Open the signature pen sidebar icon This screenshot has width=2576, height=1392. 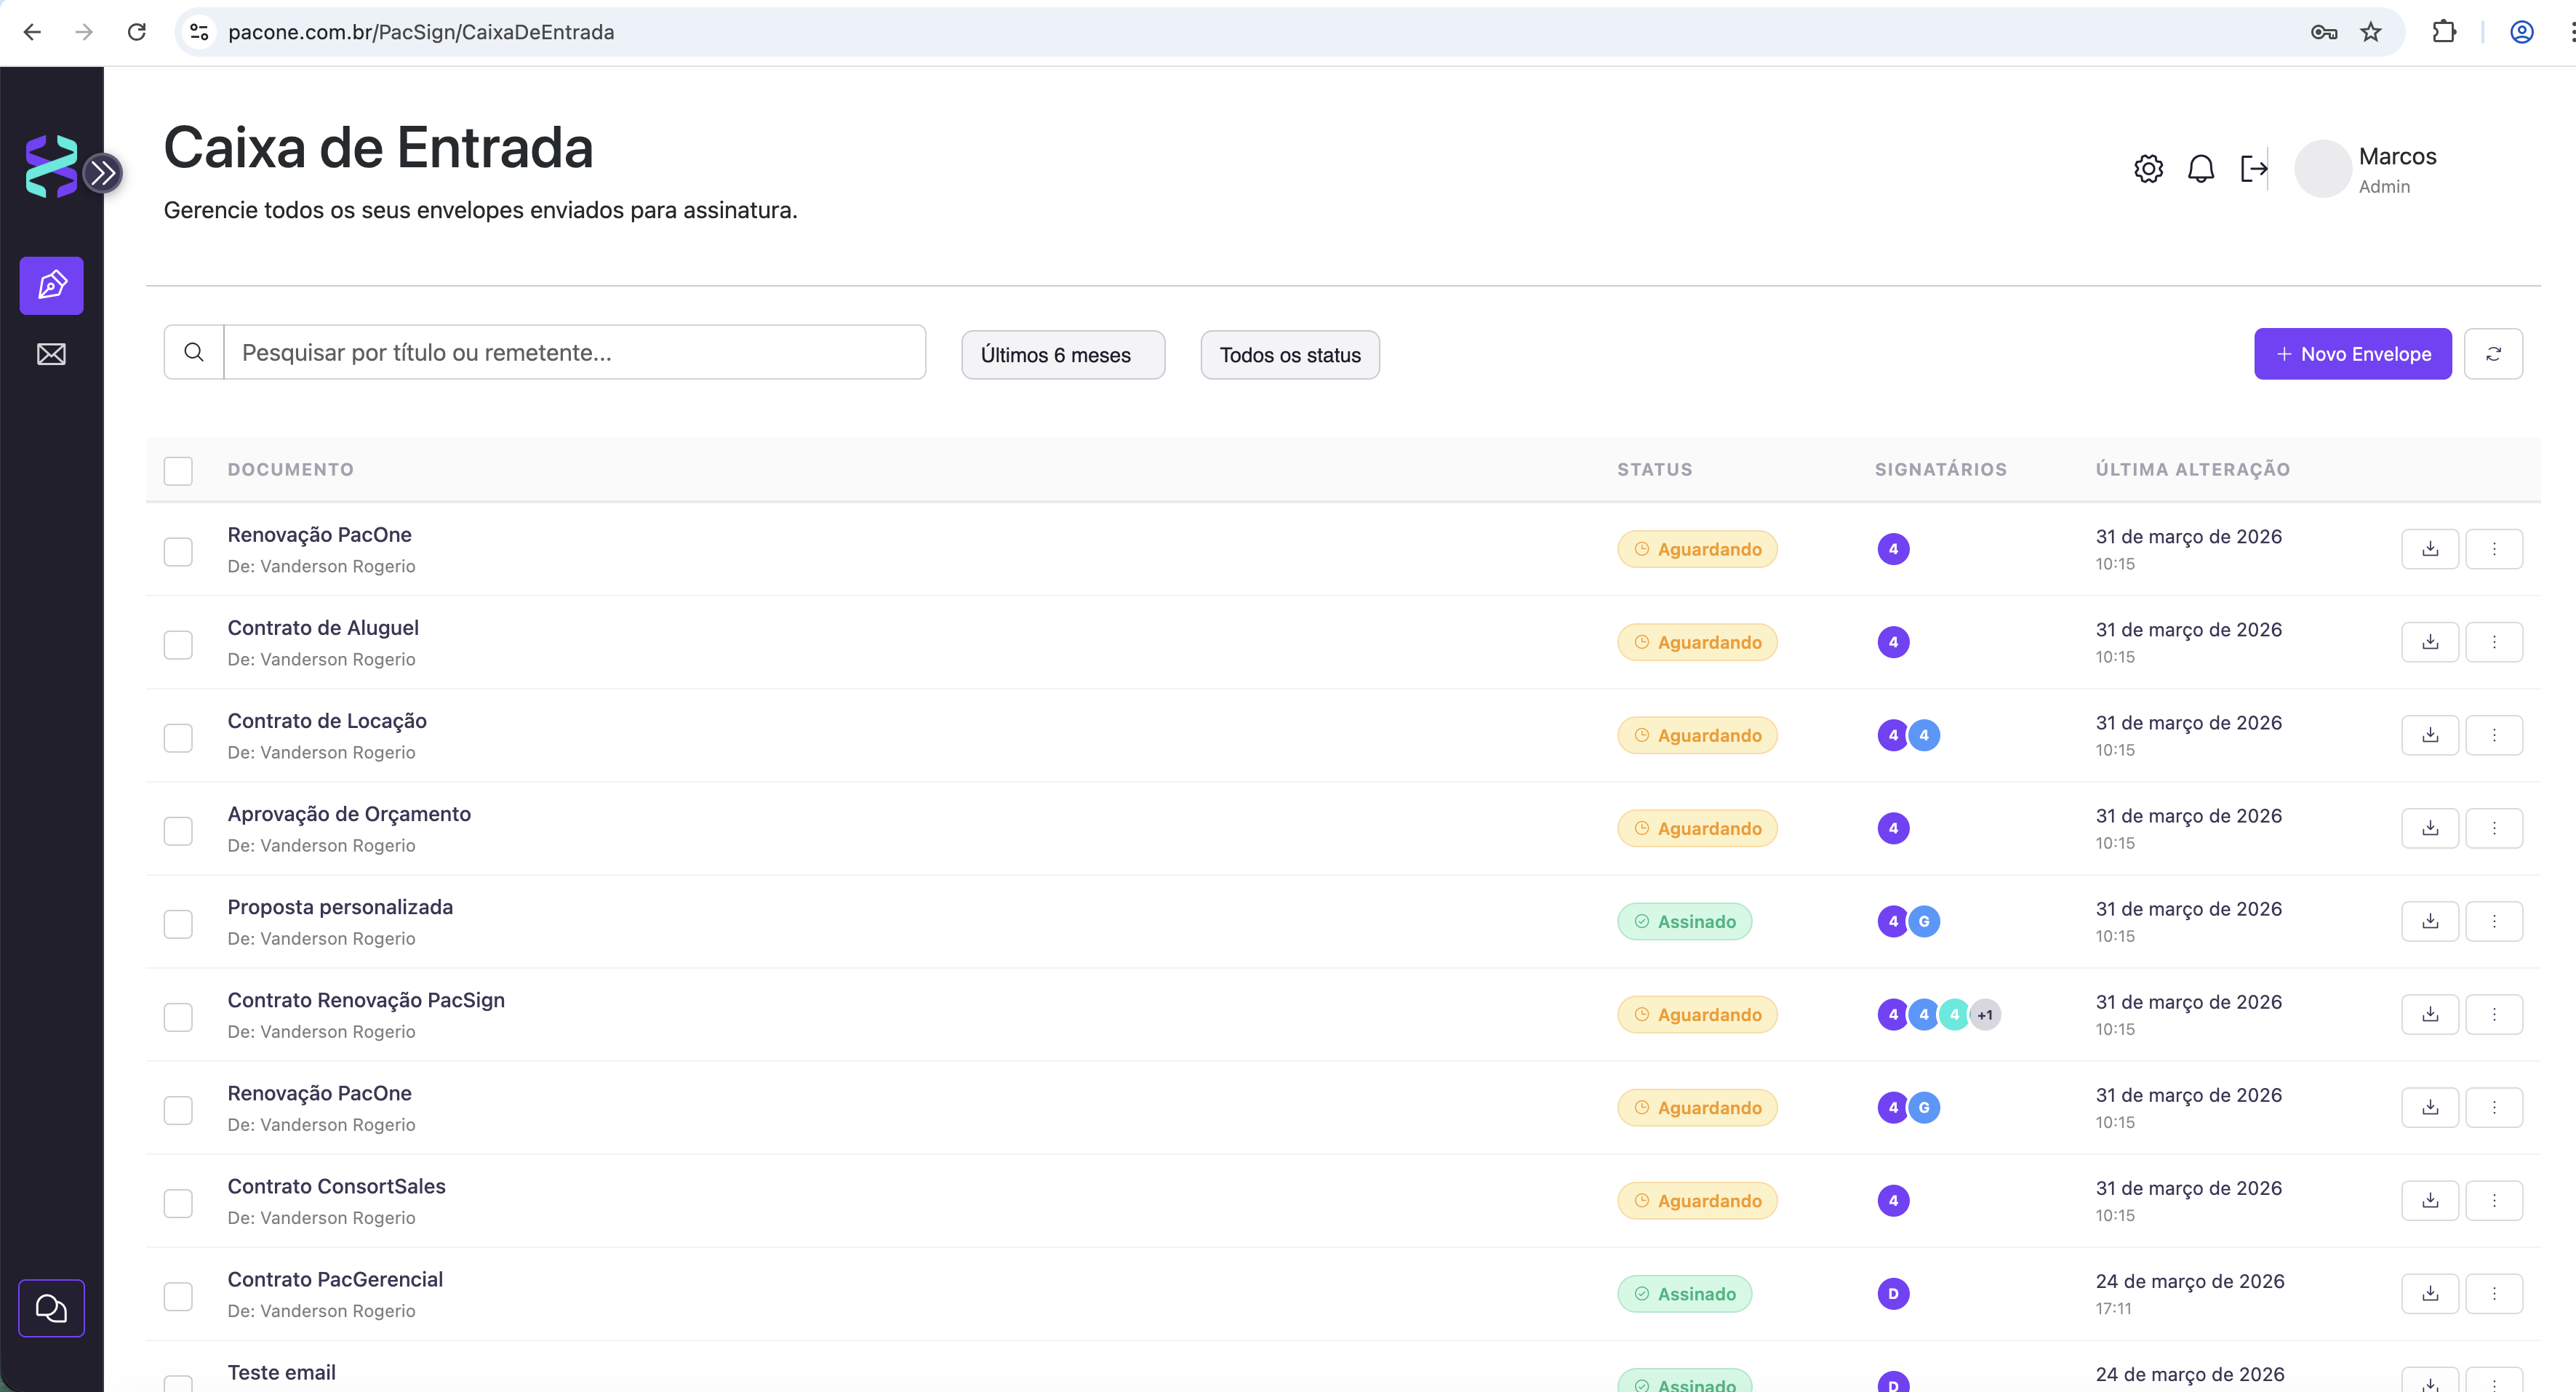[x=52, y=286]
